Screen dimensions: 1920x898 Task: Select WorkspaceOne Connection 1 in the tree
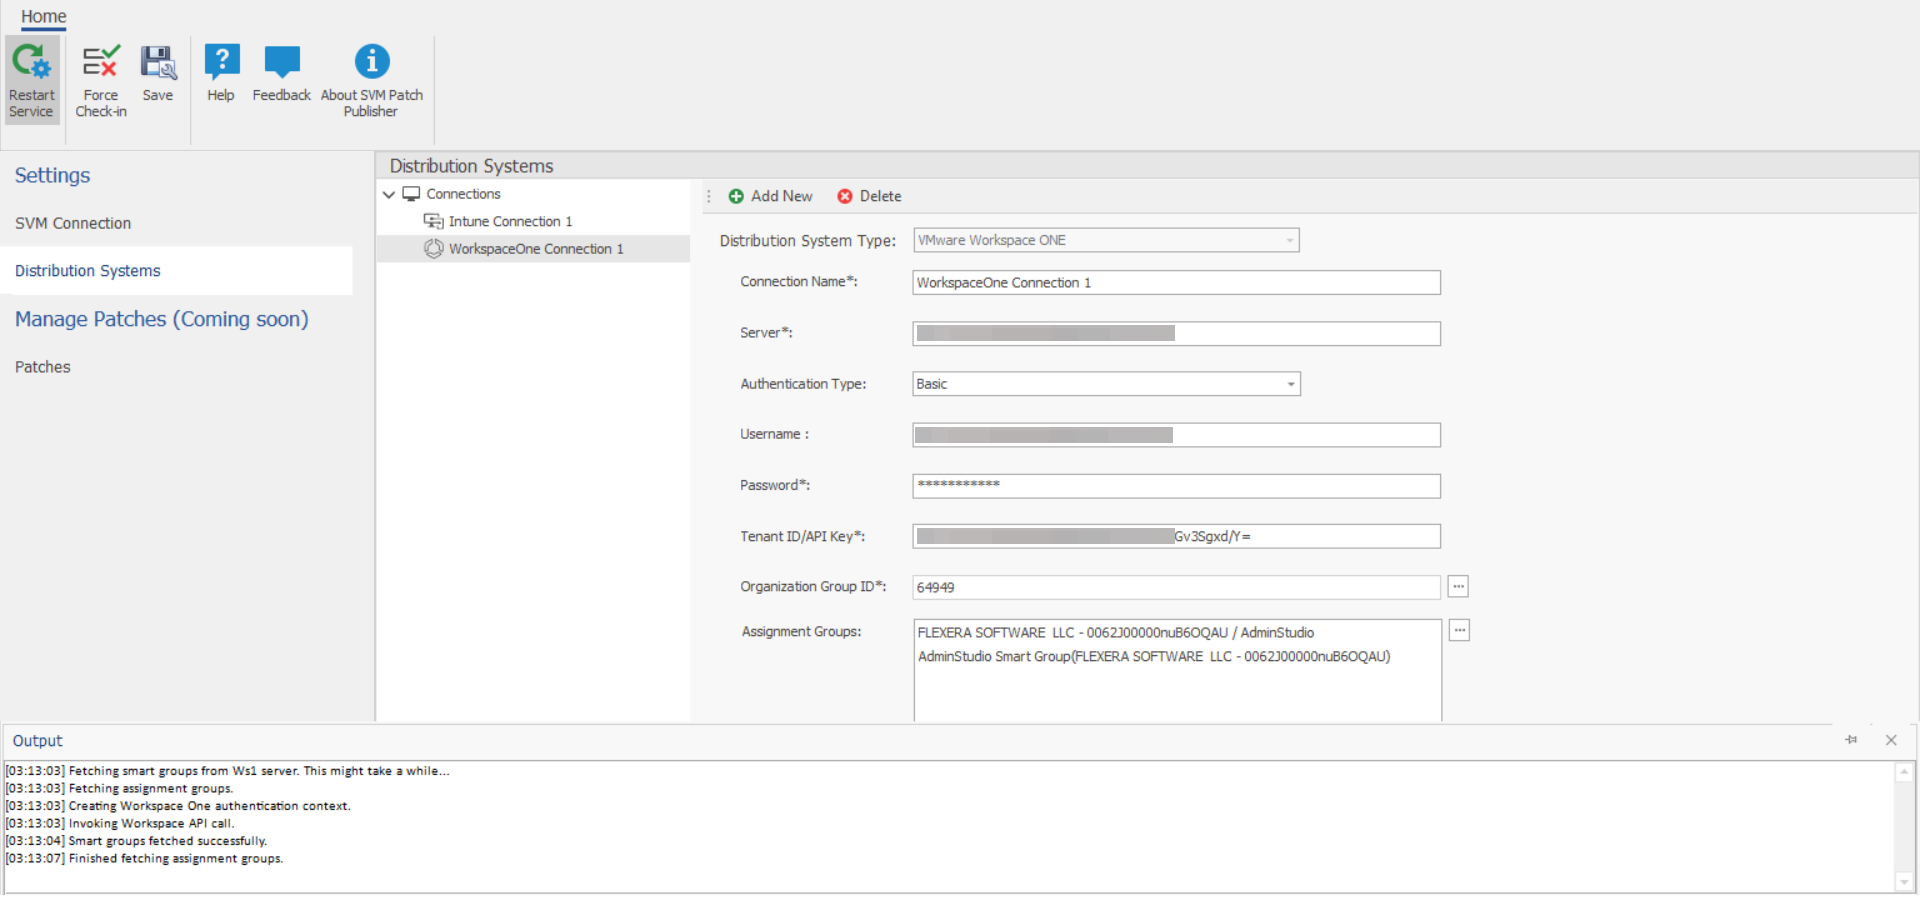point(533,249)
